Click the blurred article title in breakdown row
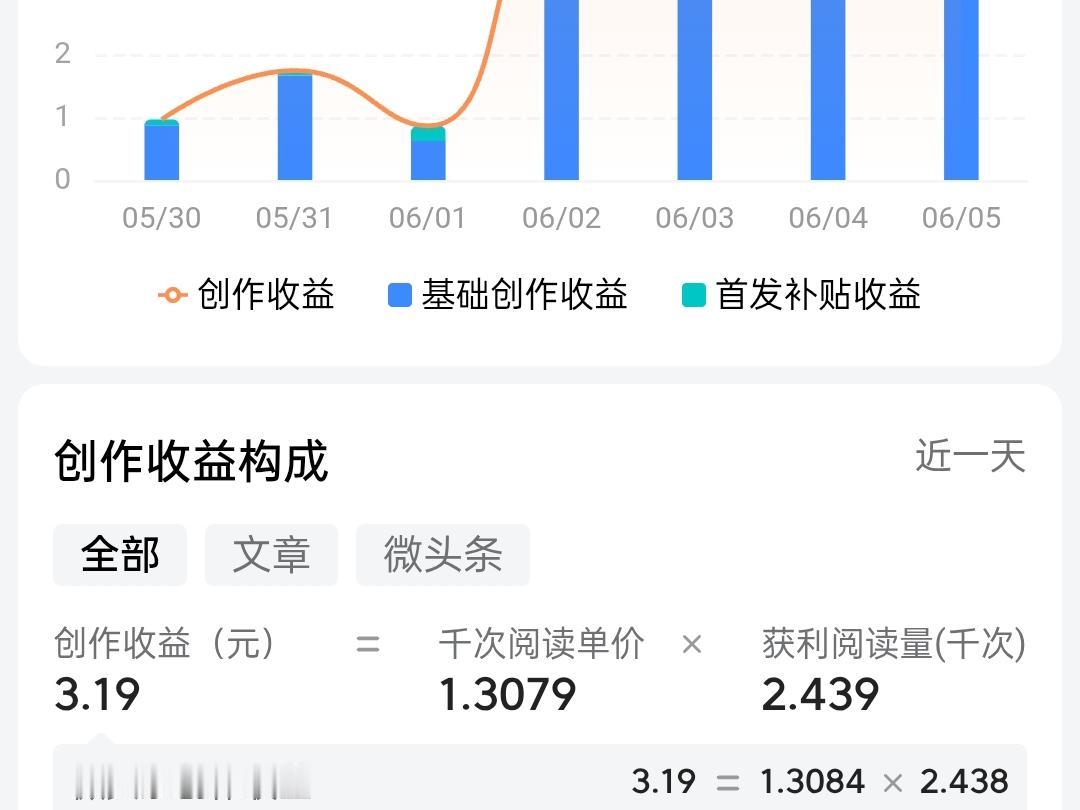The height and width of the screenshot is (810, 1080). (193, 782)
